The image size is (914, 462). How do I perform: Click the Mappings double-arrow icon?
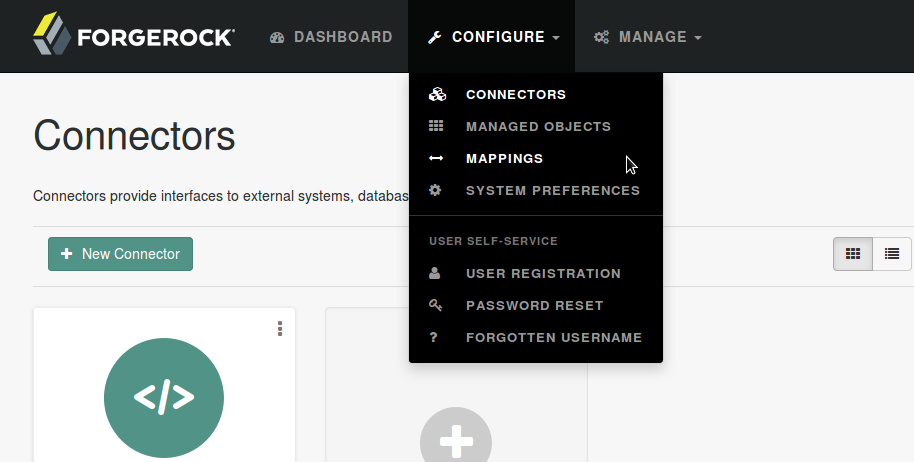436,158
